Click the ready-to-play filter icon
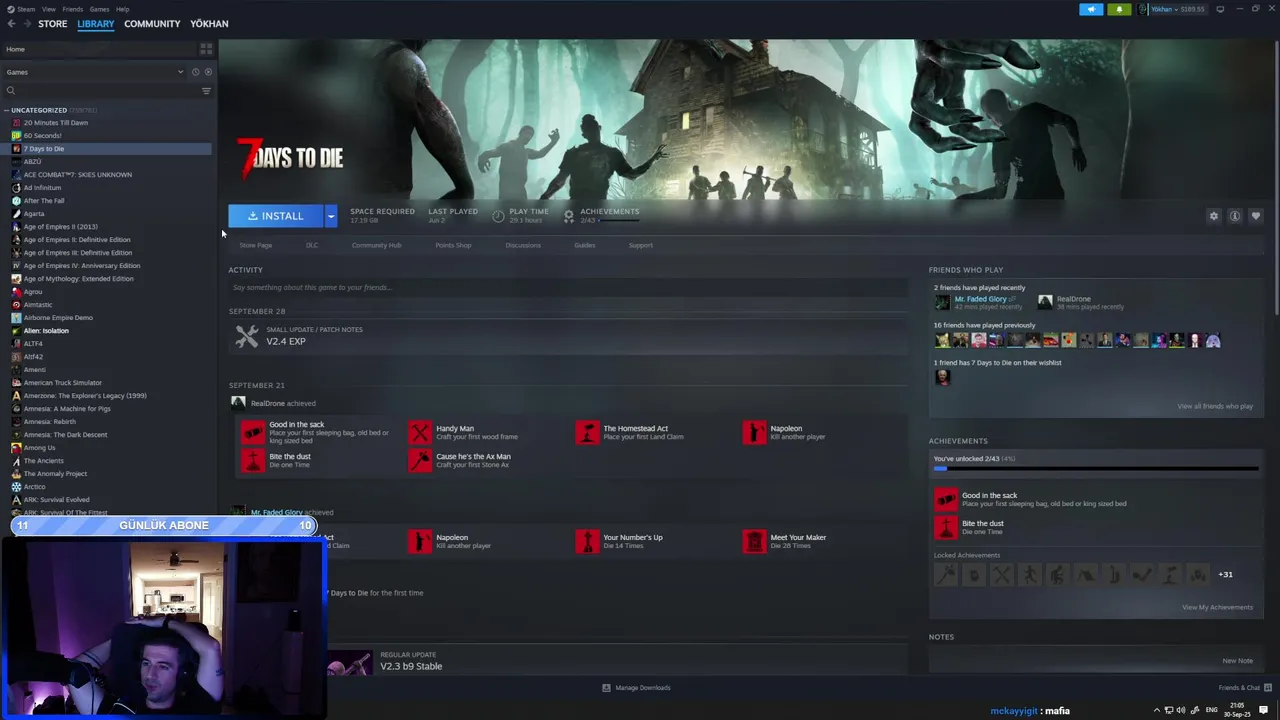Screen dimensions: 1280x720 [x=208, y=72]
